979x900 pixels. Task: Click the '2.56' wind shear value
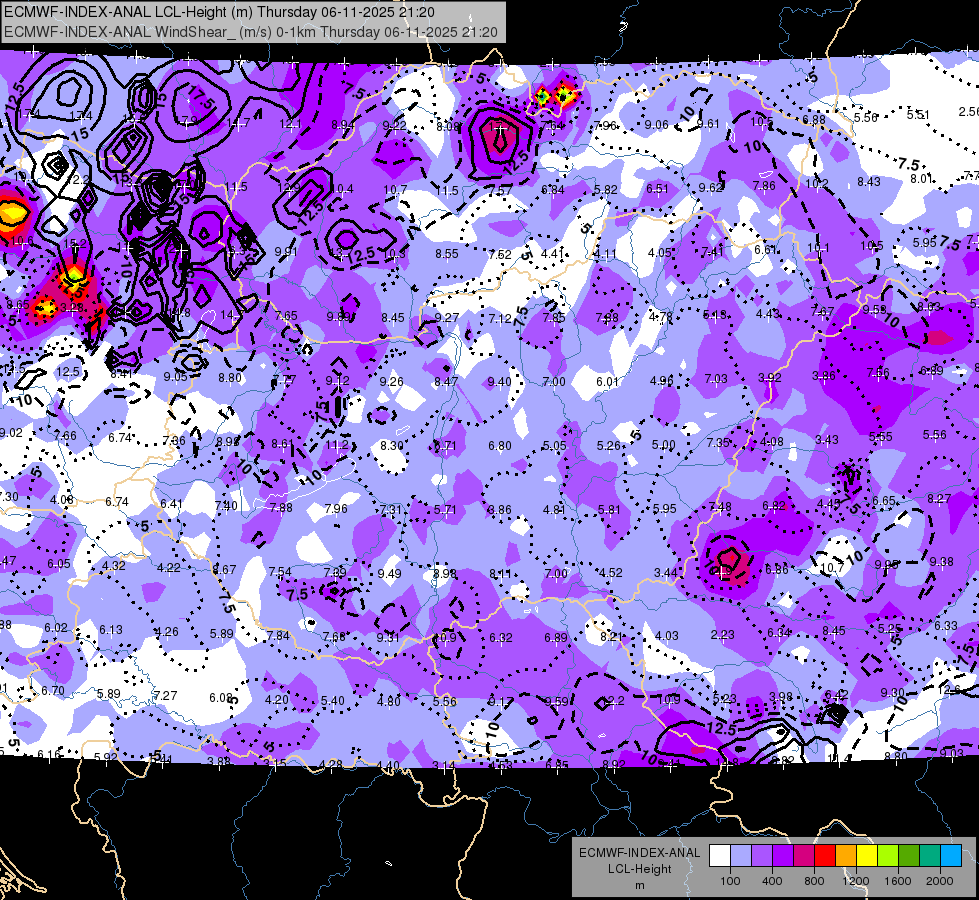pyautogui.click(x=968, y=112)
